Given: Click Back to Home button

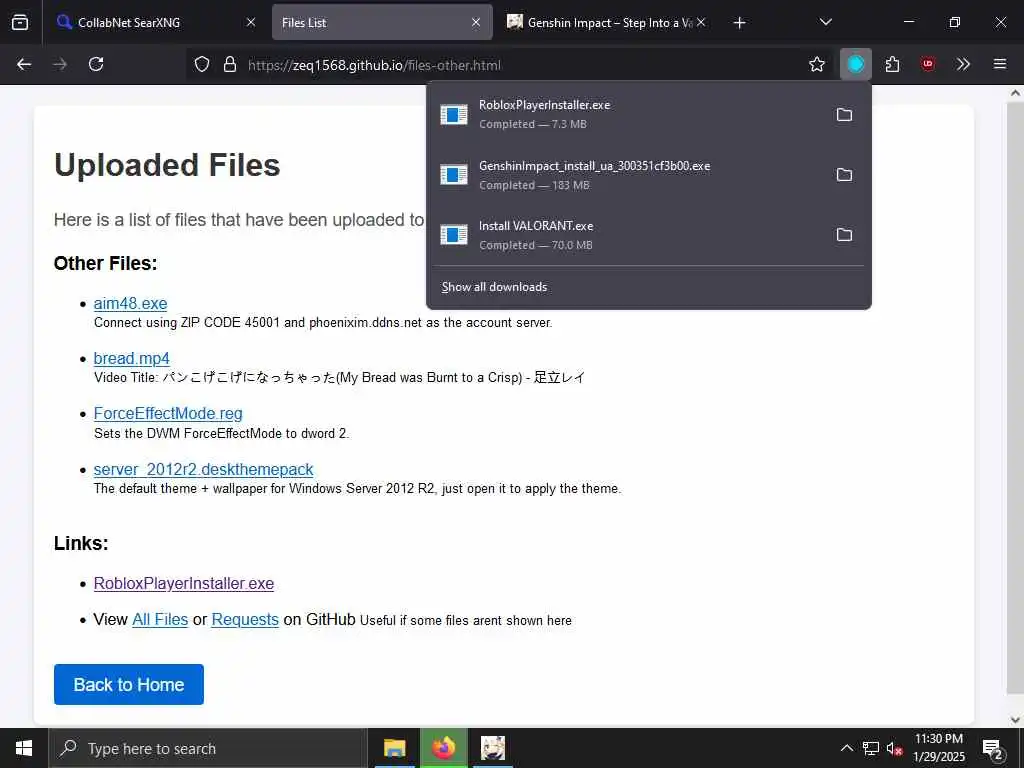Looking at the screenshot, I should 129,684.
